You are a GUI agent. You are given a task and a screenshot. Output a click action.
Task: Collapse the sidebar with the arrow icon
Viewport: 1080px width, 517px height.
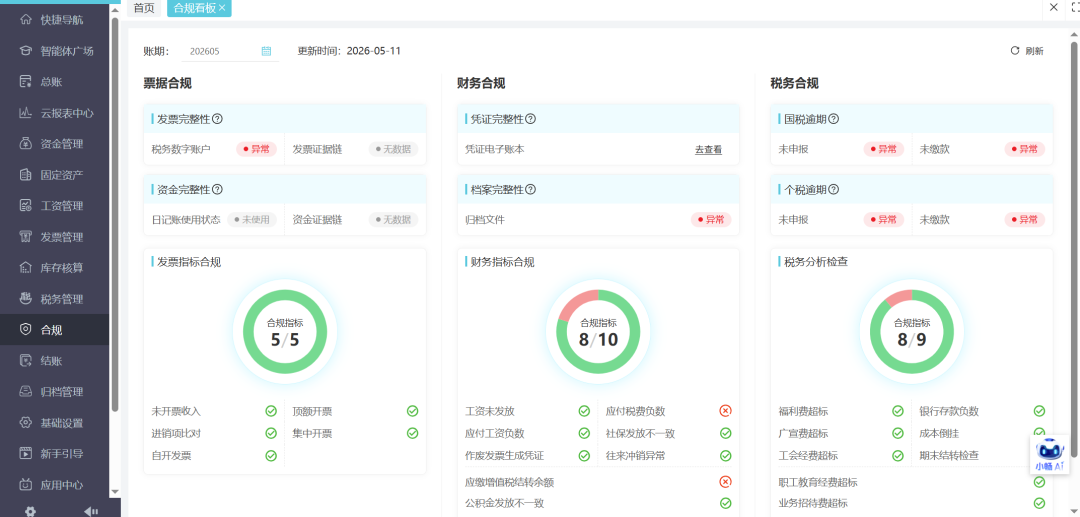pos(90,511)
